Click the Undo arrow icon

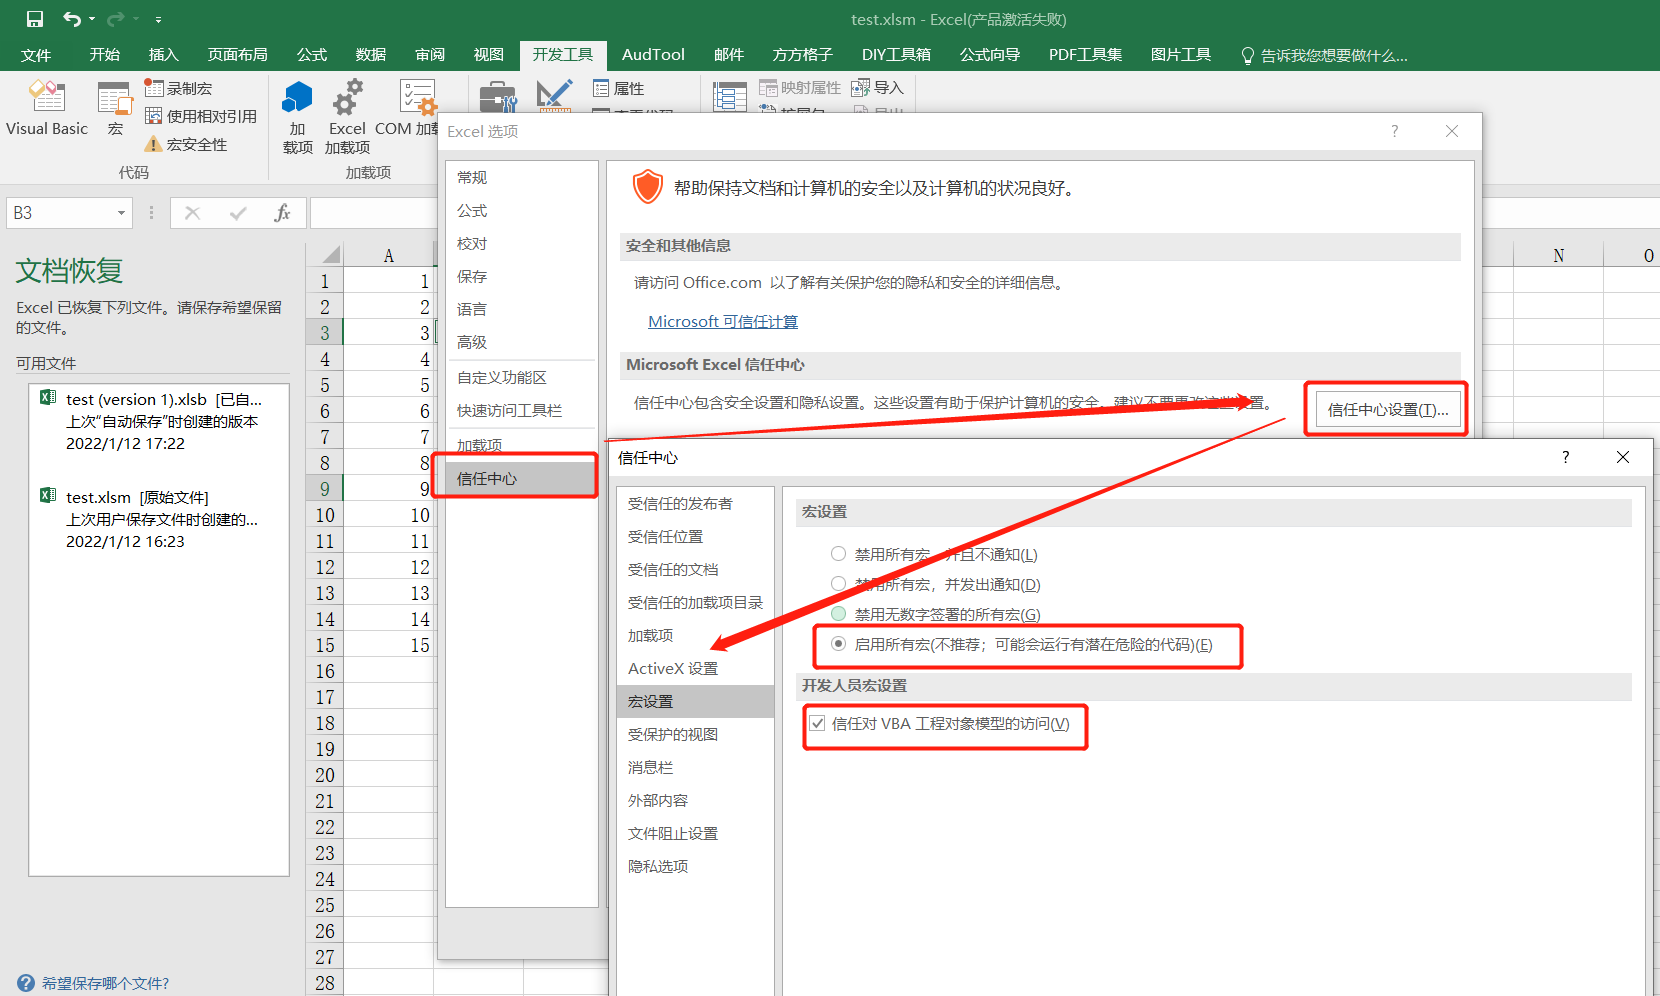tap(72, 19)
